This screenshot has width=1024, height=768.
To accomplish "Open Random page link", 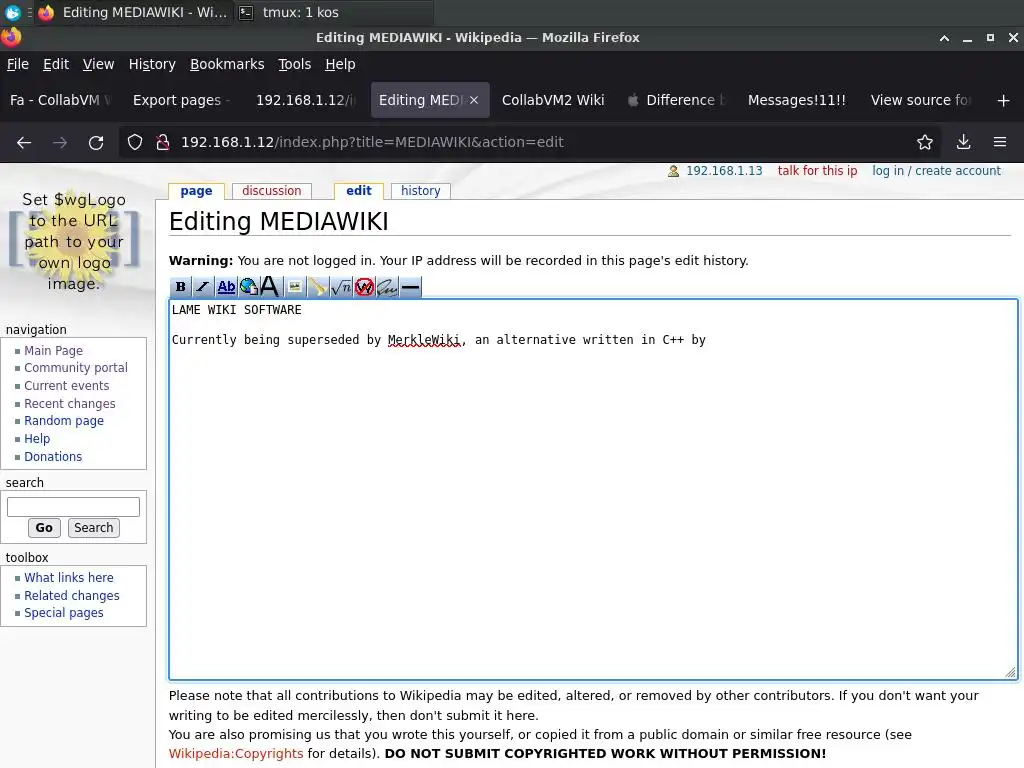I will click(64, 421).
